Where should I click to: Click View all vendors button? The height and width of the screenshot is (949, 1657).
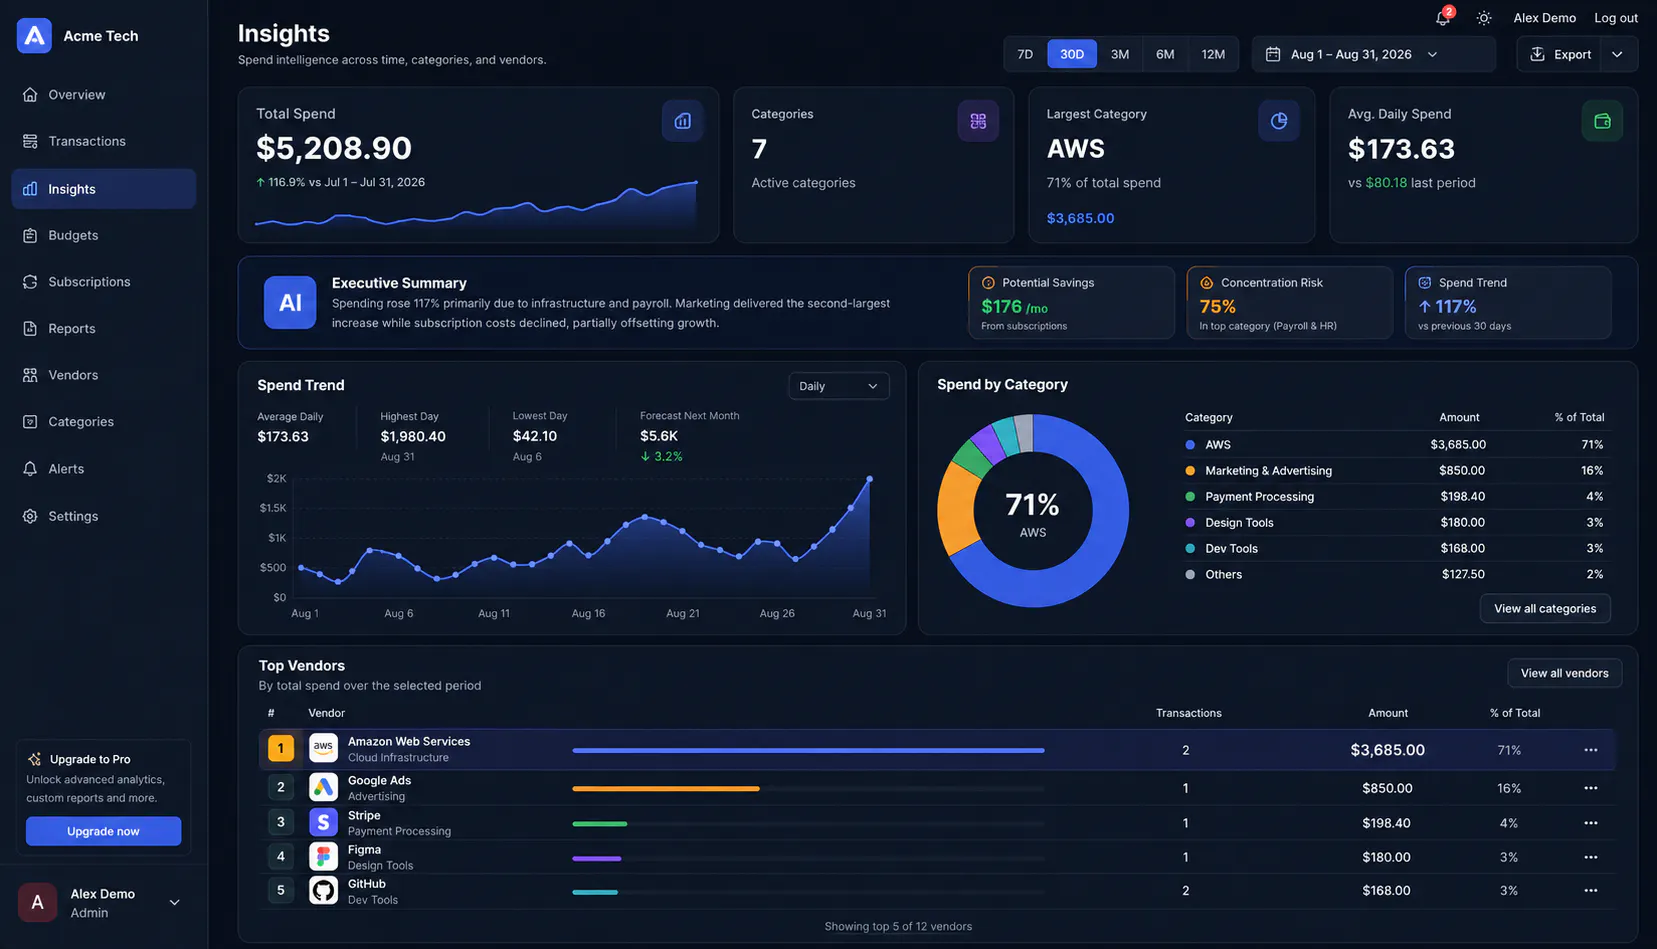tap(1564, 673)
